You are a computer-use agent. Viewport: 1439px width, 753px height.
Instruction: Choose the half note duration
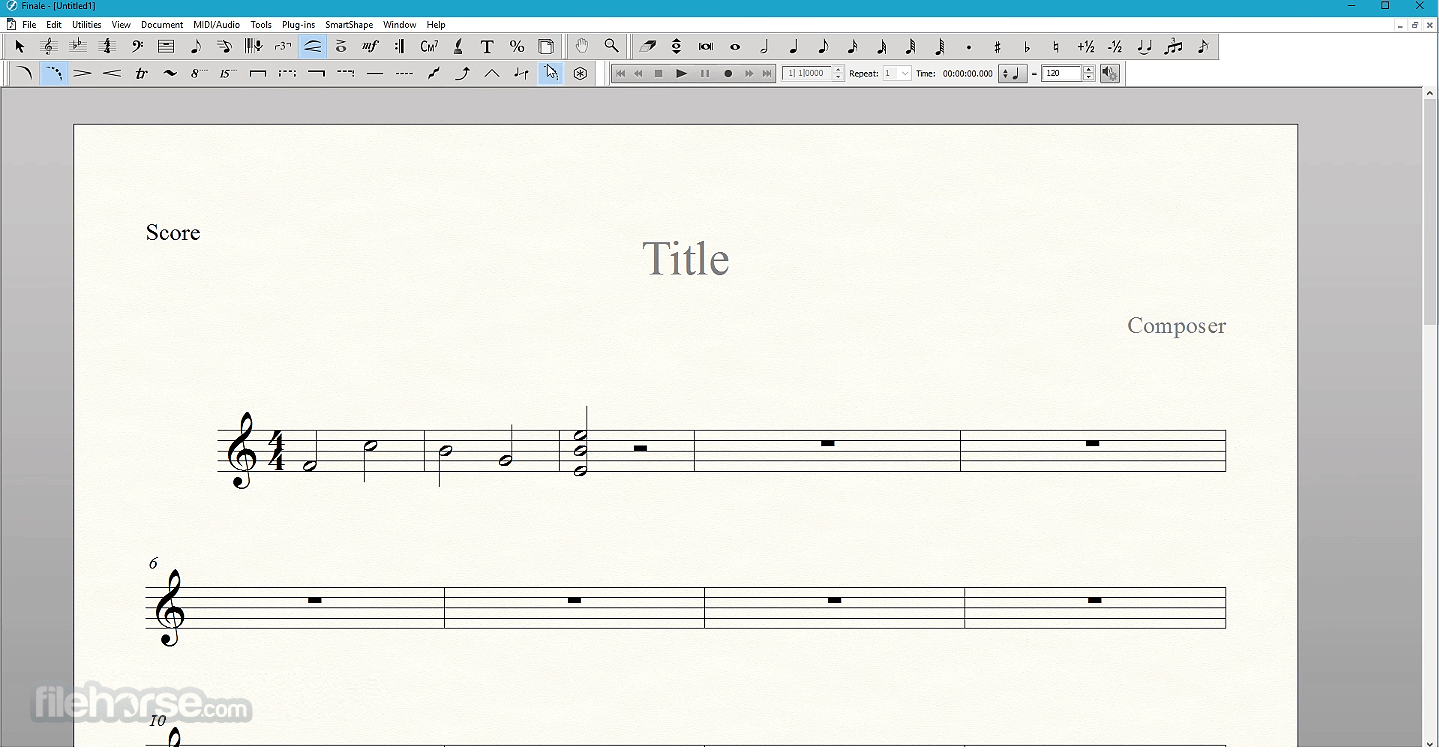click(x=764, y=46)
